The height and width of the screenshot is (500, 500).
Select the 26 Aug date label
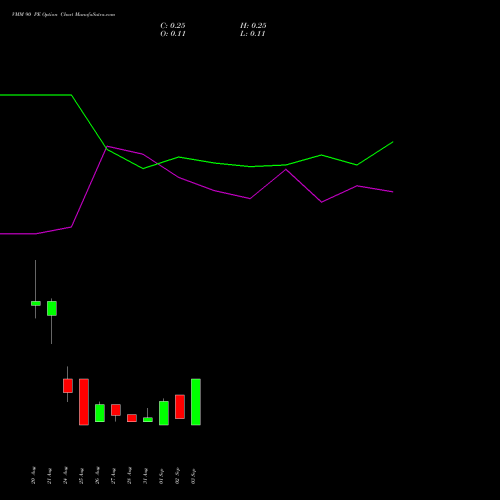click(x=97, y=476)
